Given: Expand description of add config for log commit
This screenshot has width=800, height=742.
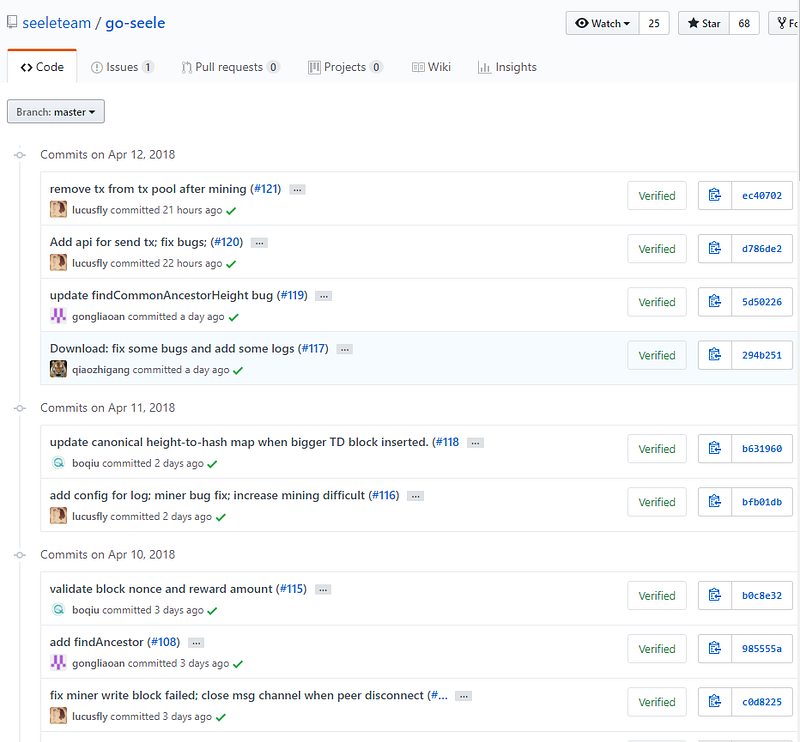Looking at the screenshot, I should 415,496.
